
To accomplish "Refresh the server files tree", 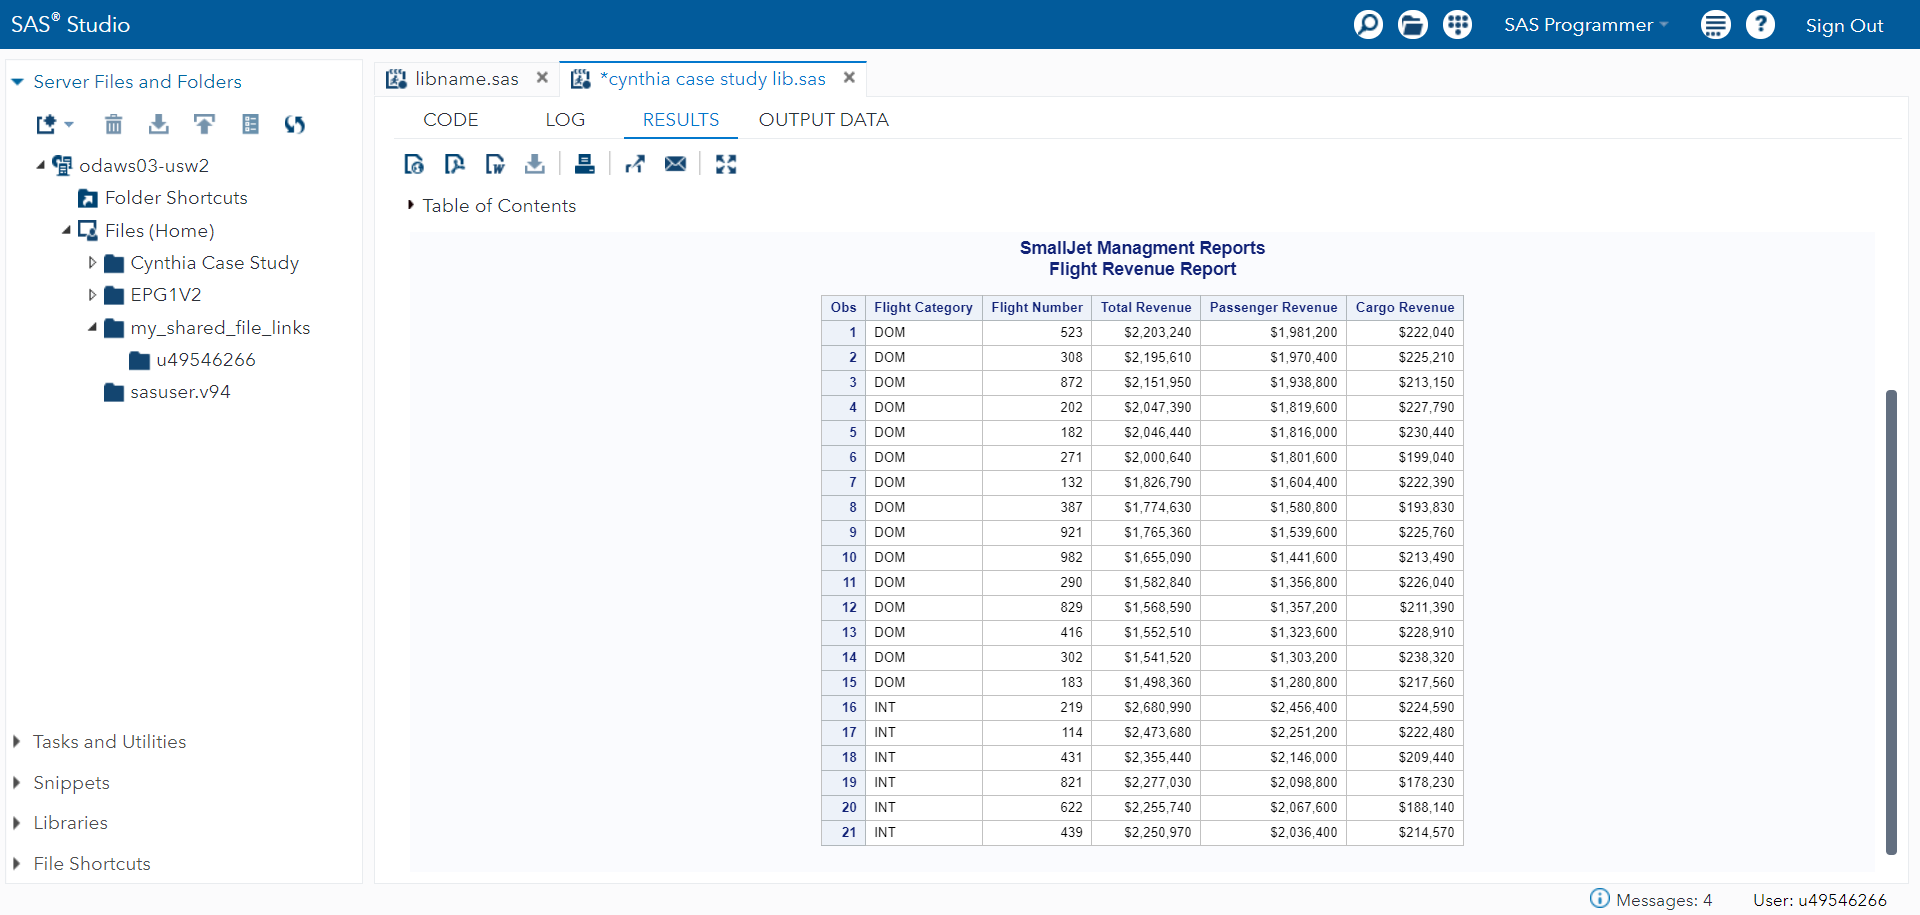I will [294, 124].
